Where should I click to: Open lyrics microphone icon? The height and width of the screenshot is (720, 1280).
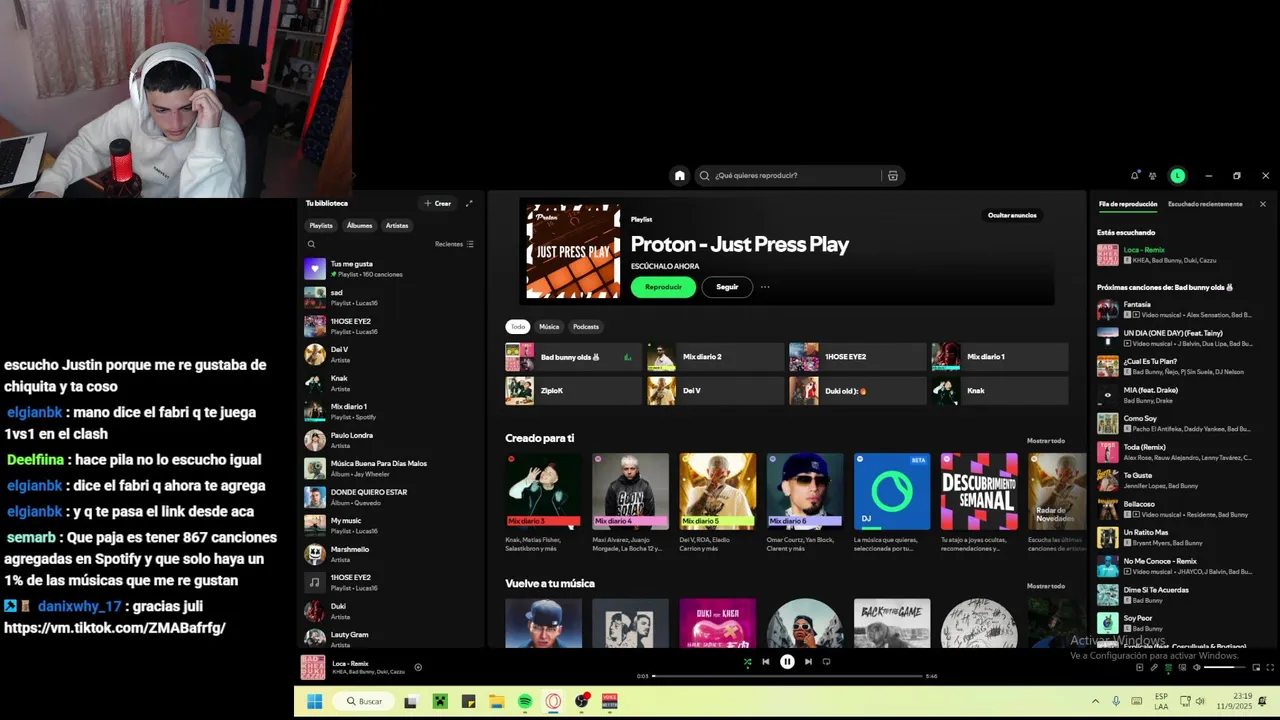click(1154, 667)
